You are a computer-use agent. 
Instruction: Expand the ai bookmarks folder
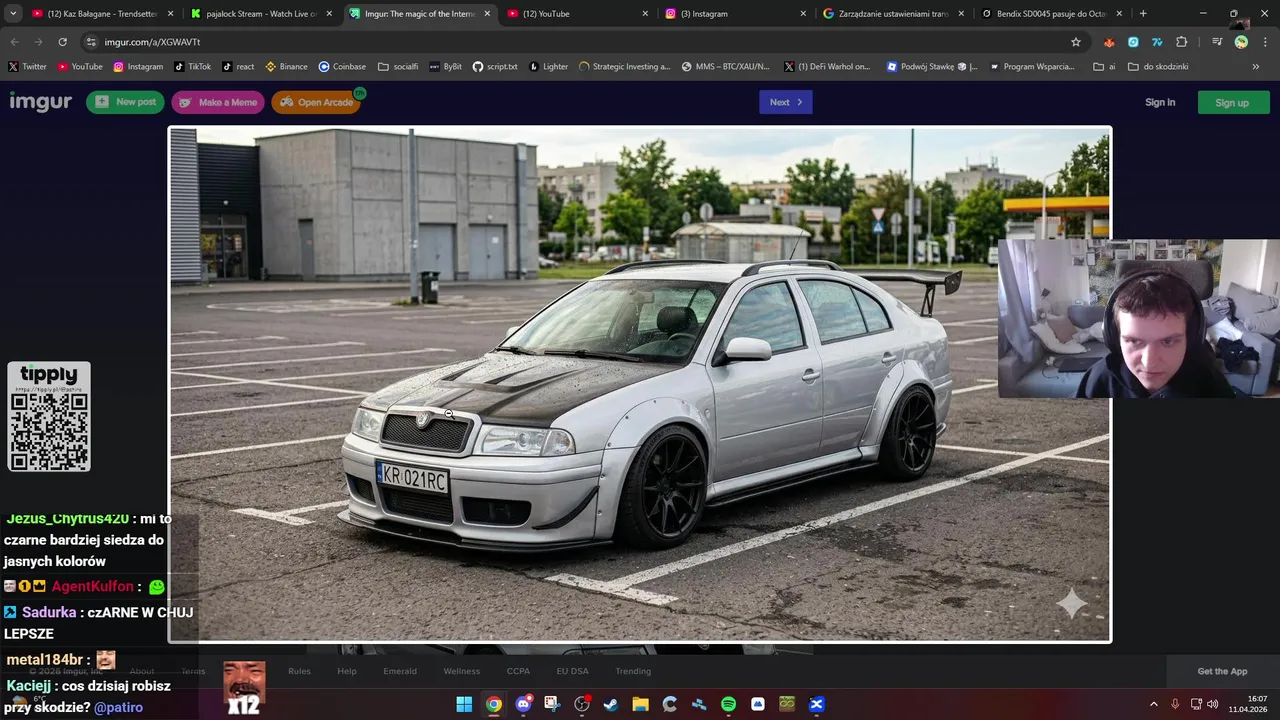pos(1104,67)
